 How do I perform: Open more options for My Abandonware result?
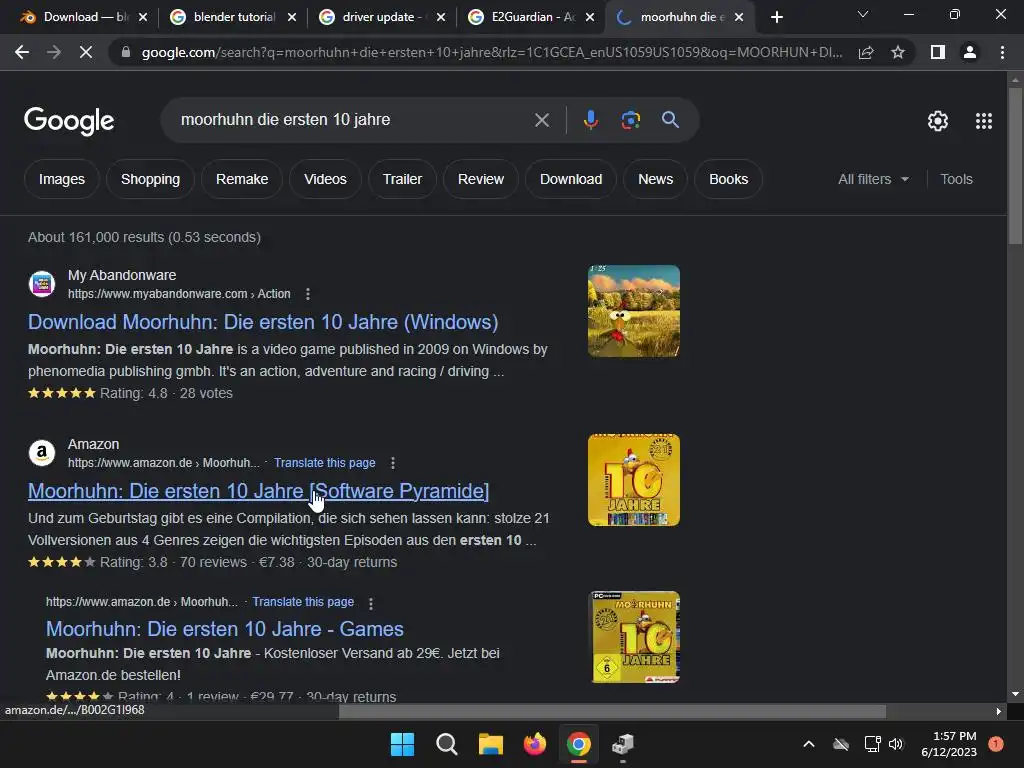[x=308, y=294]
